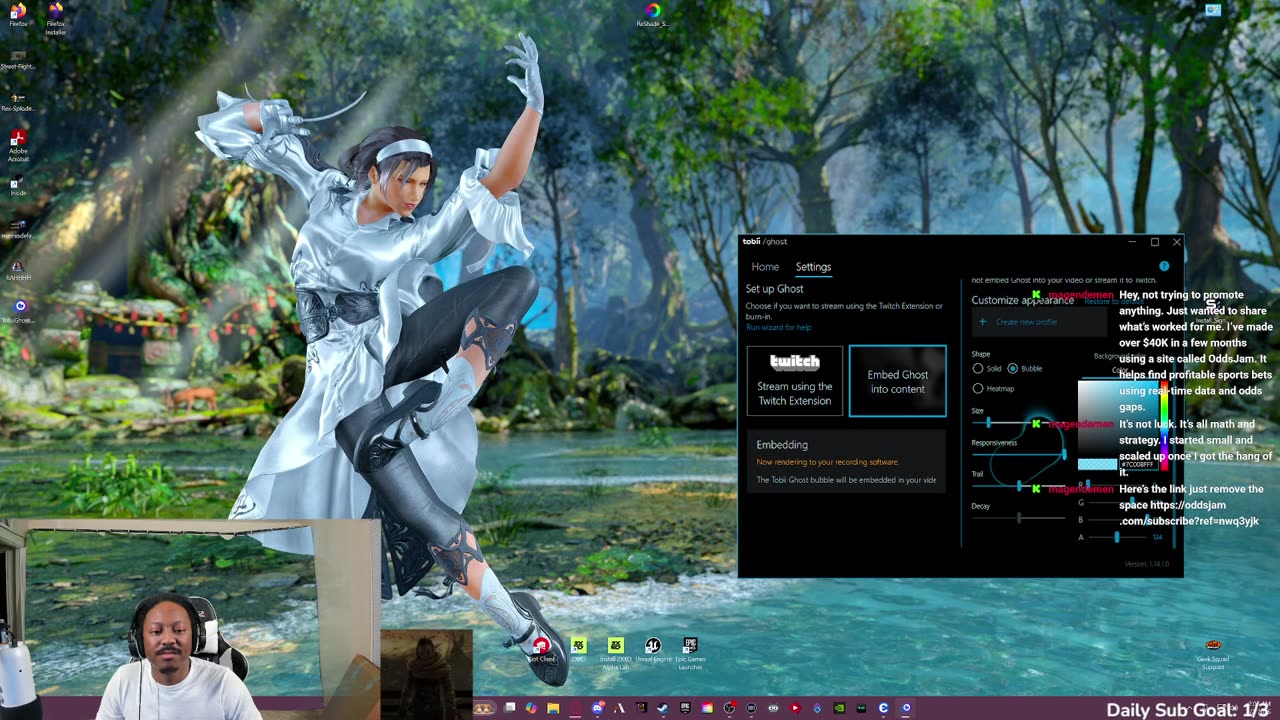Select the Heatmap shape radio button
Image resolution: width=1280 pixels, height=720 pixels.
(x=978, y=388)
